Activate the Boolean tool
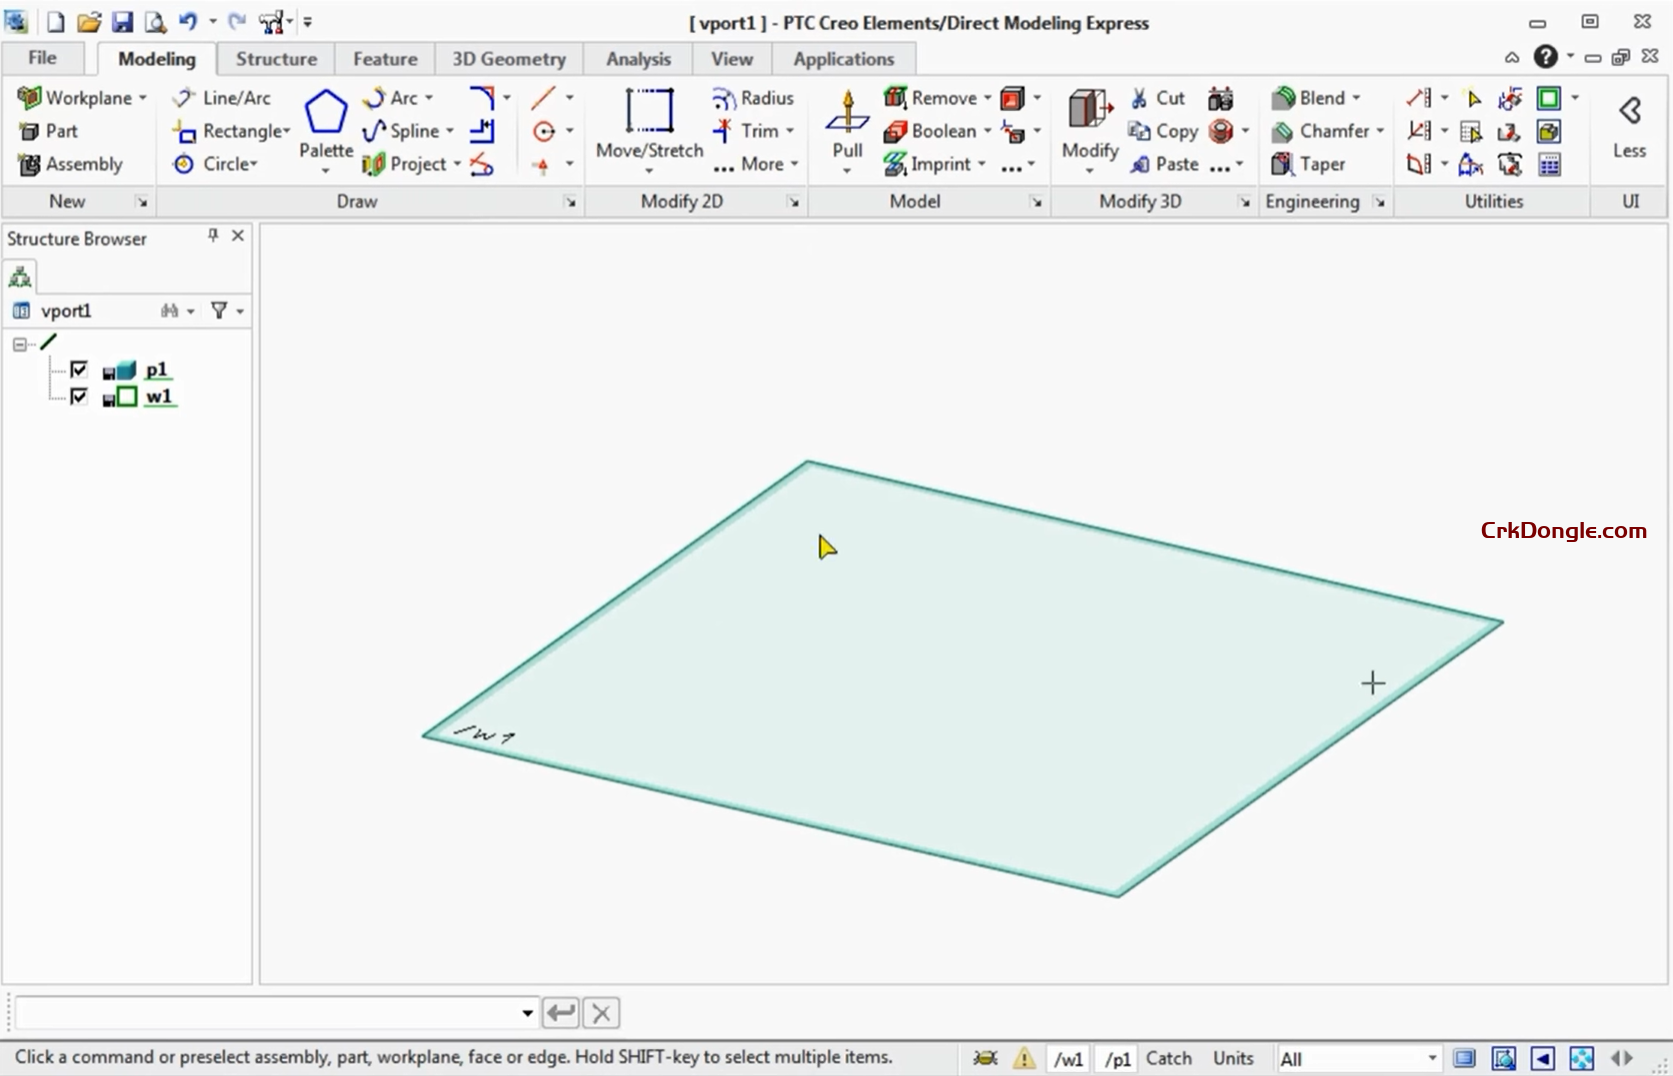The height and width of the screenshot is (1076, 1673). [x=937, y=131]
